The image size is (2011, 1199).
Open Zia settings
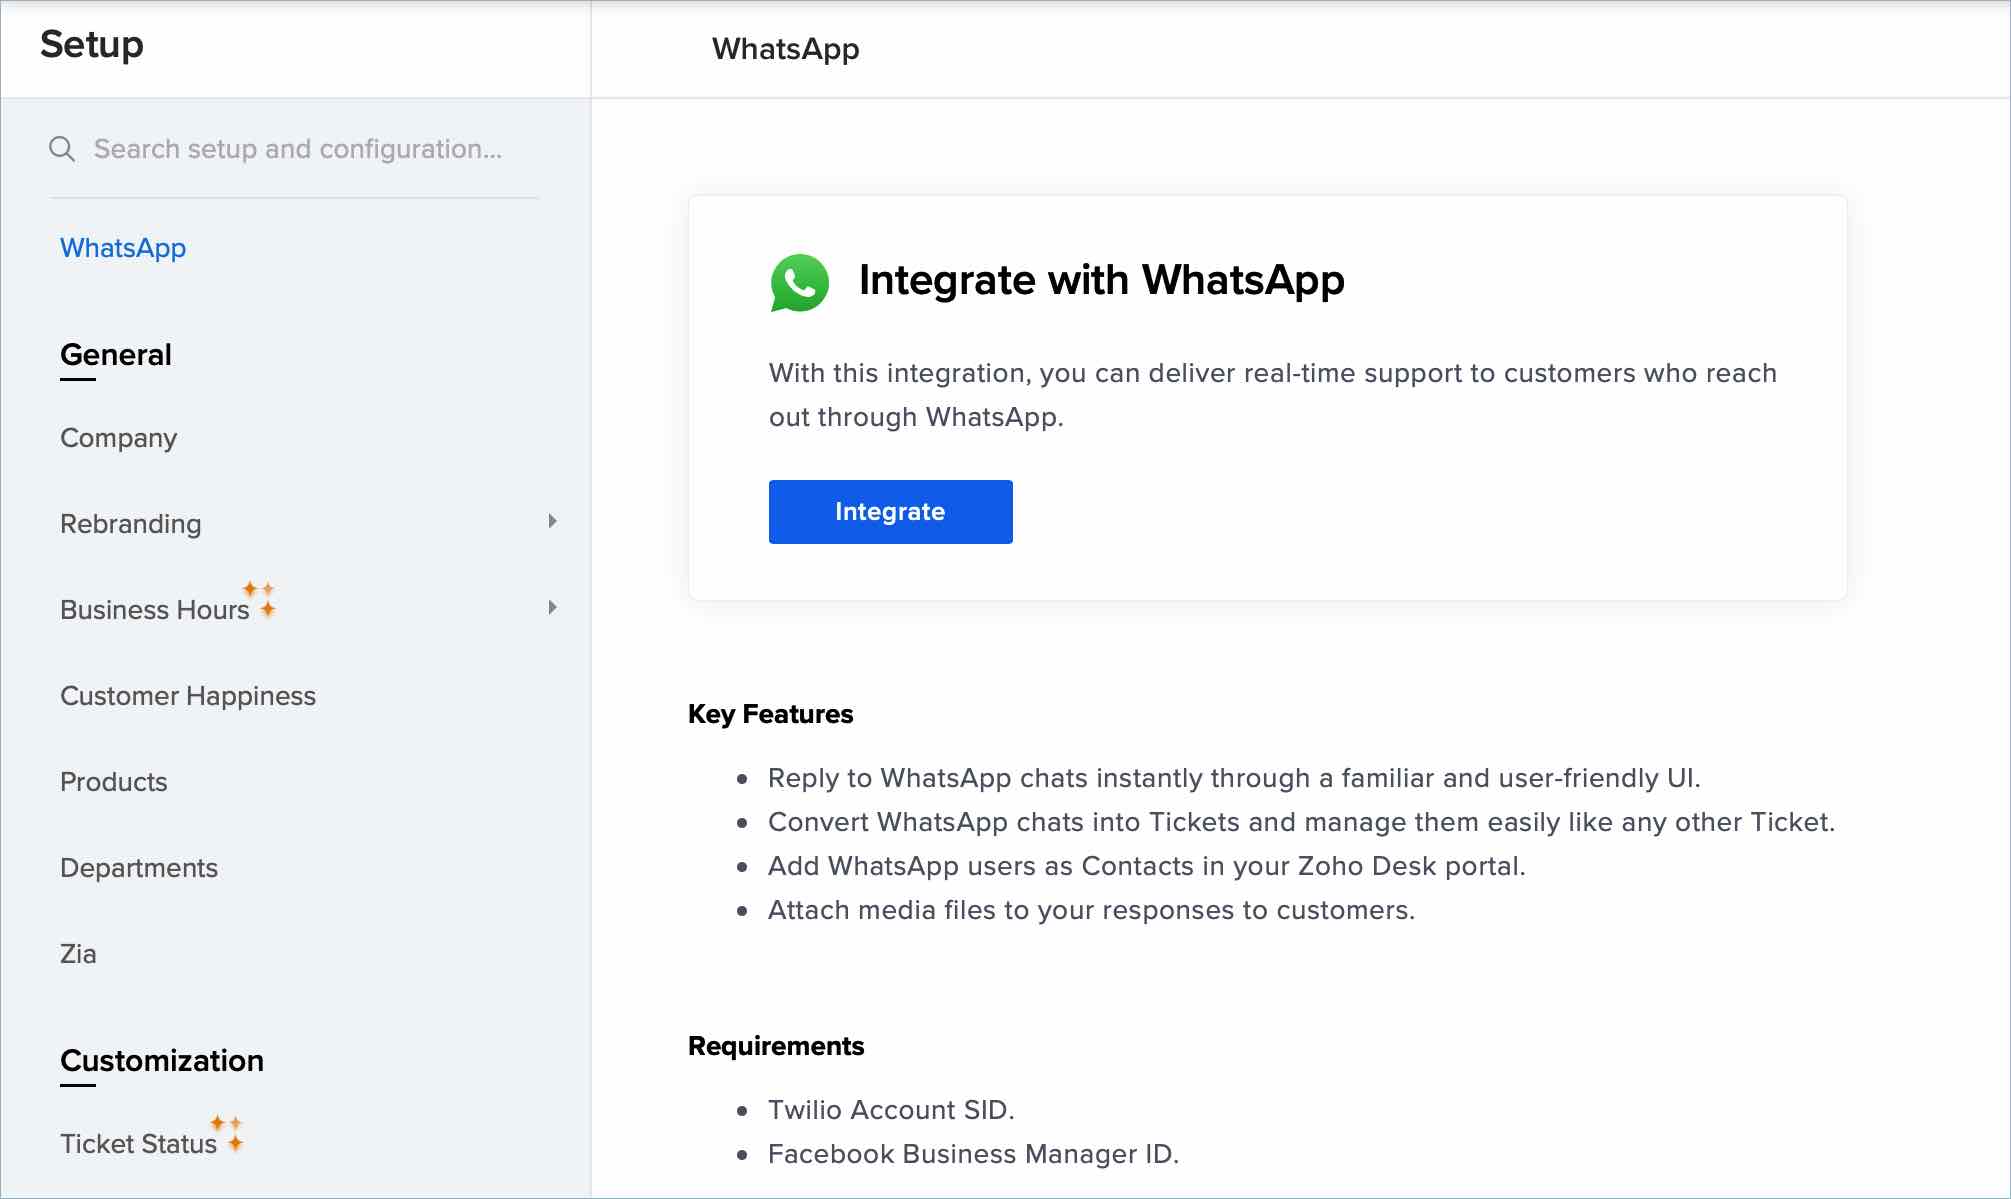[78, 954]
